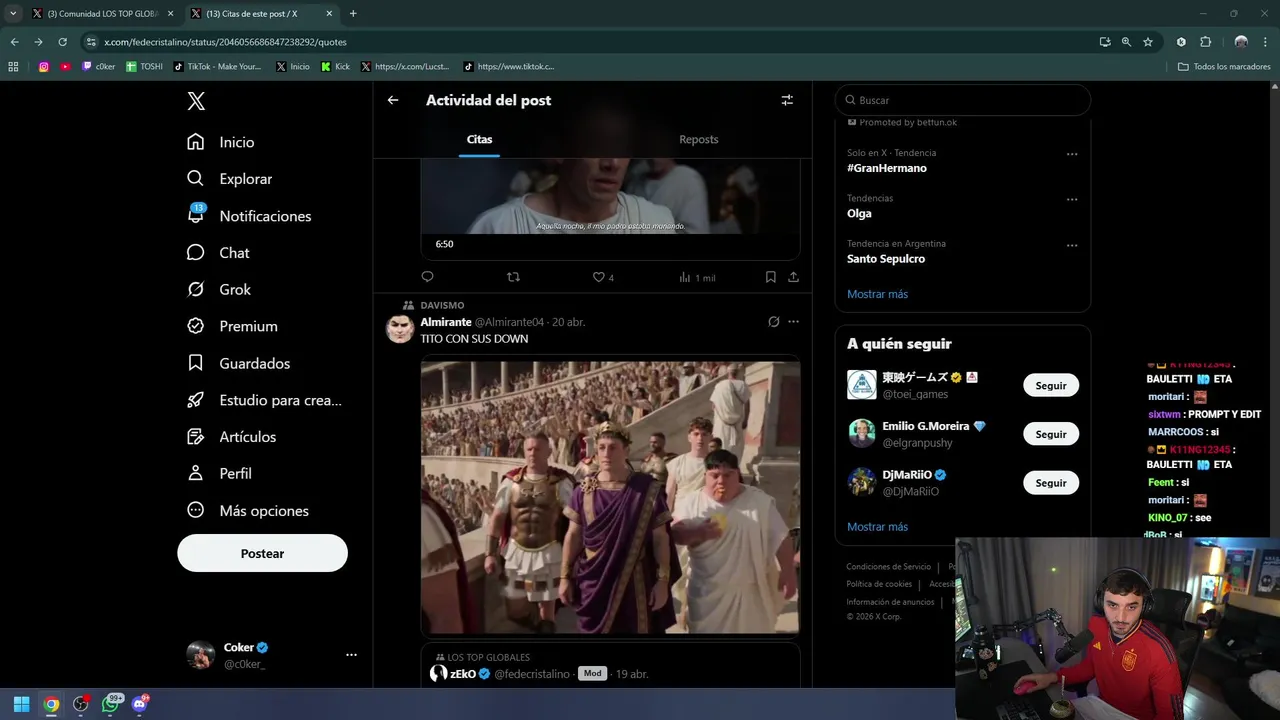Open the Olga trend
The image size is (1280, 720).
859,213
